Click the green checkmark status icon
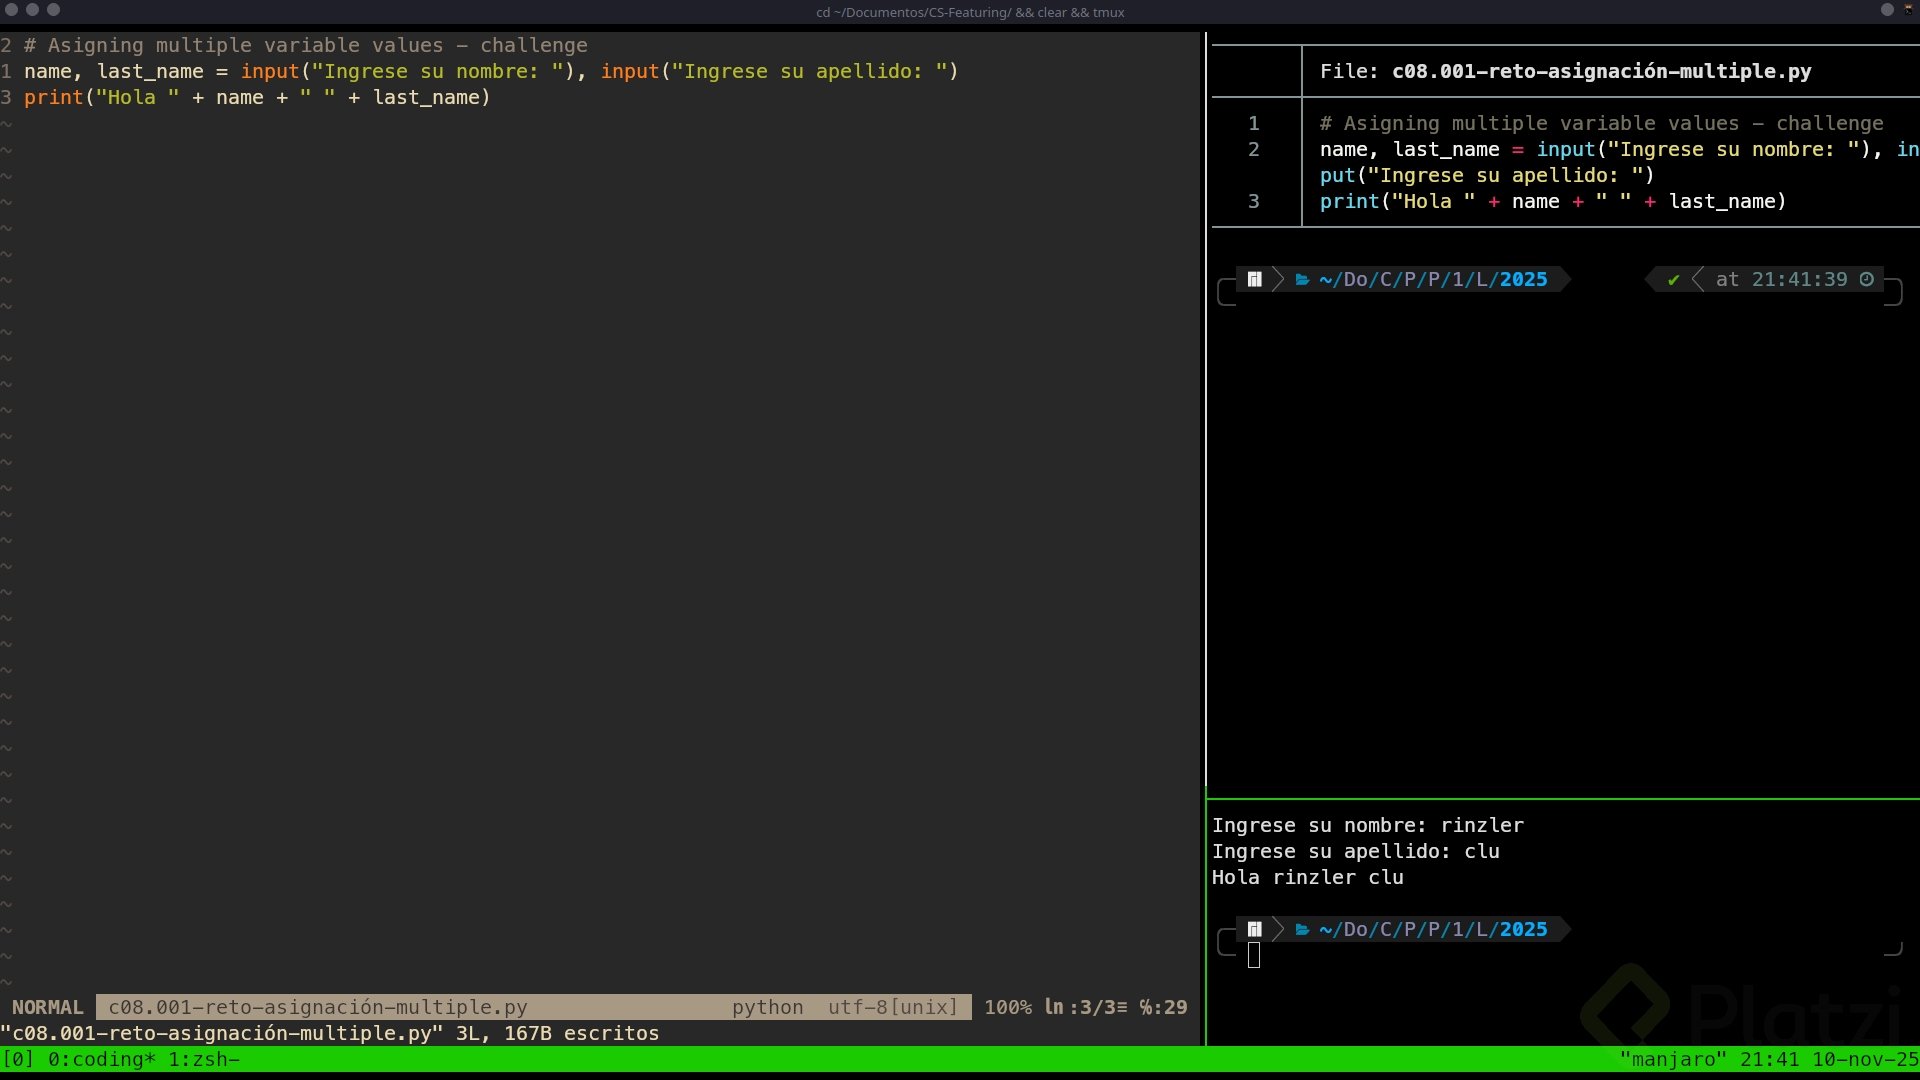Screen dimensions: 1920x1080 1673,280
